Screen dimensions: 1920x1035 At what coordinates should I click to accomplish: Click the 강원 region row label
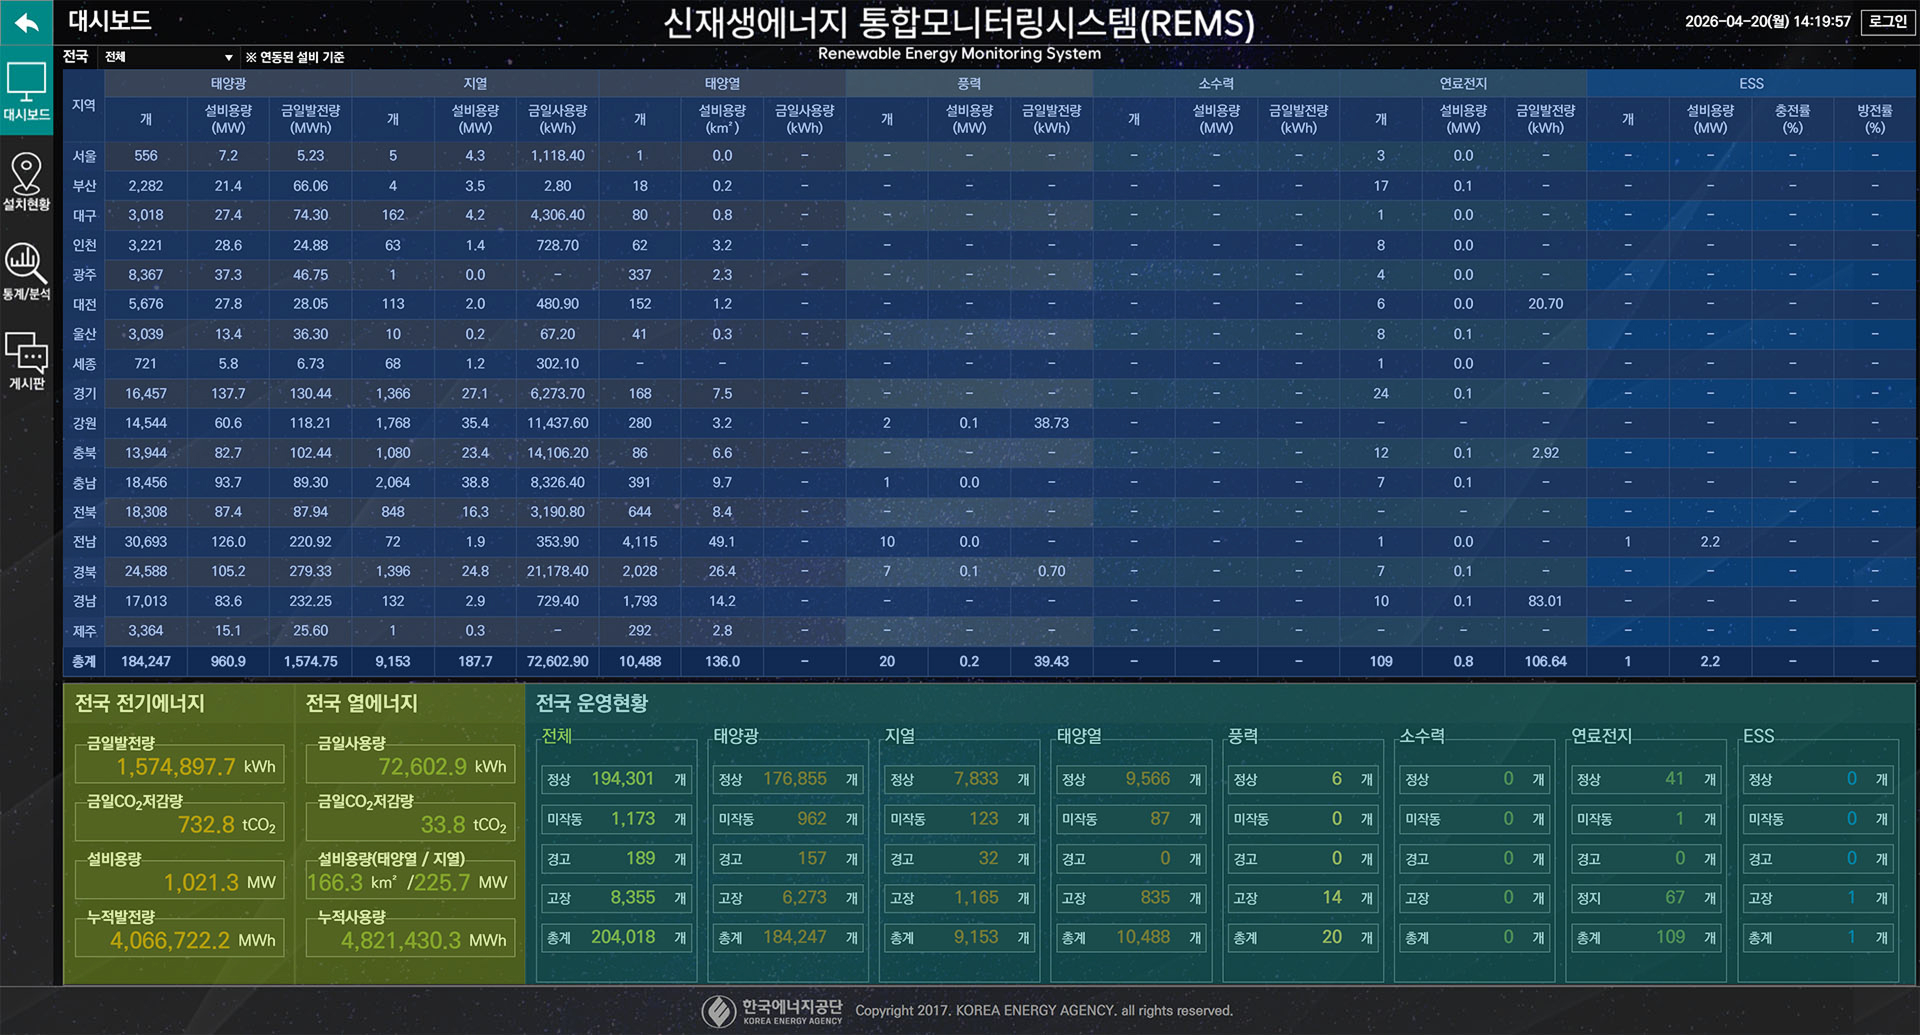[x=84, y=423]
